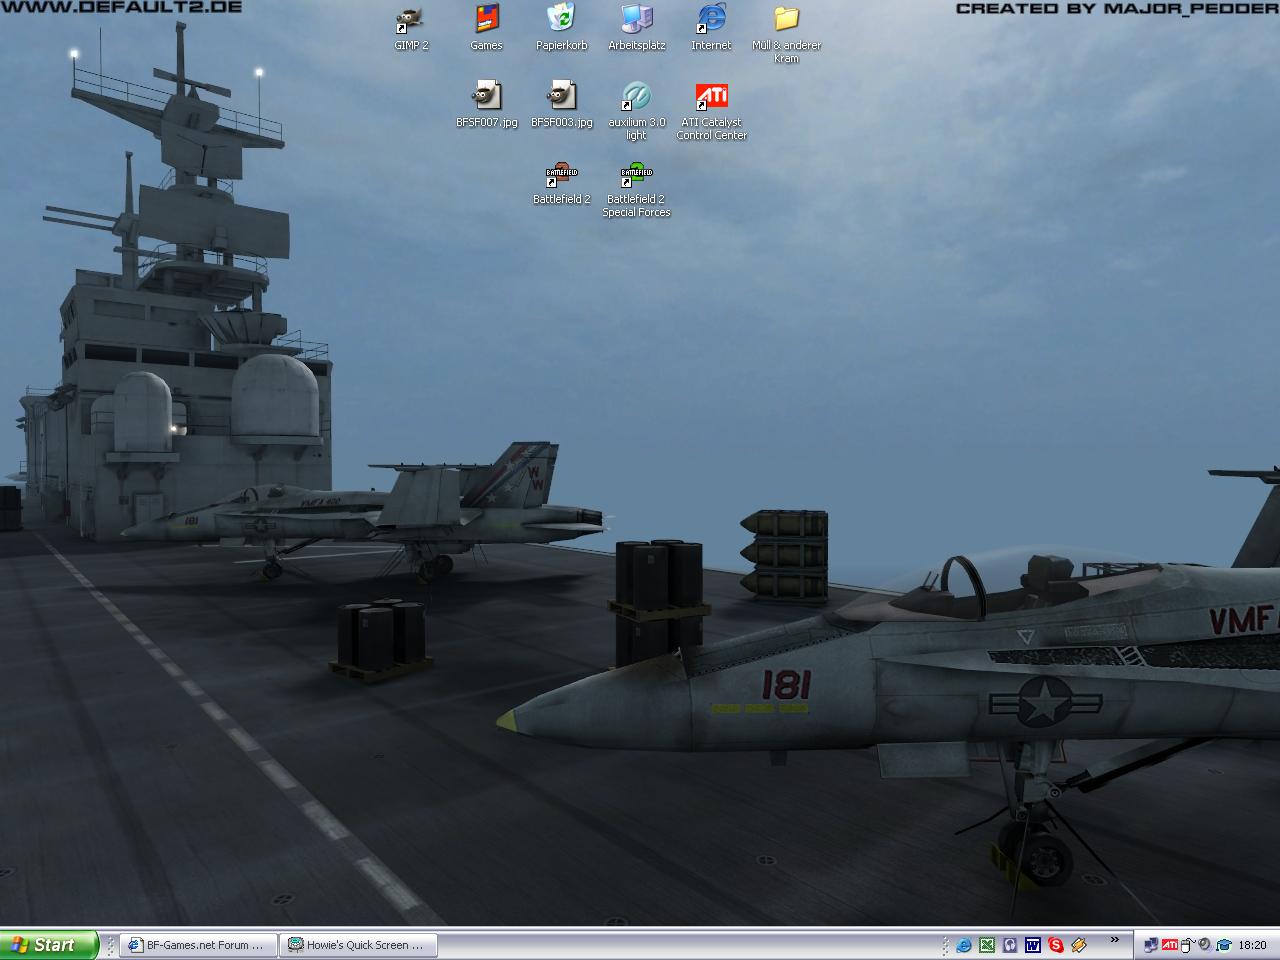
Task: Click the ATI icon in system tray
Action: tap(1169, 945)
